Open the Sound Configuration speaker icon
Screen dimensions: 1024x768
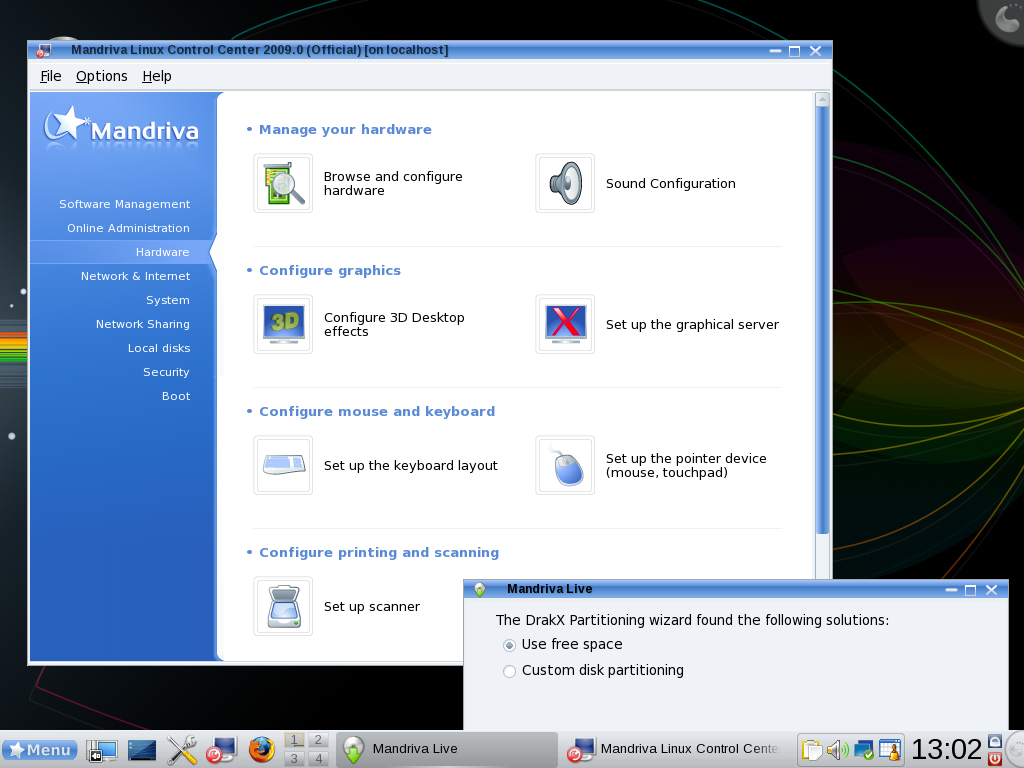tap(565, 184)
